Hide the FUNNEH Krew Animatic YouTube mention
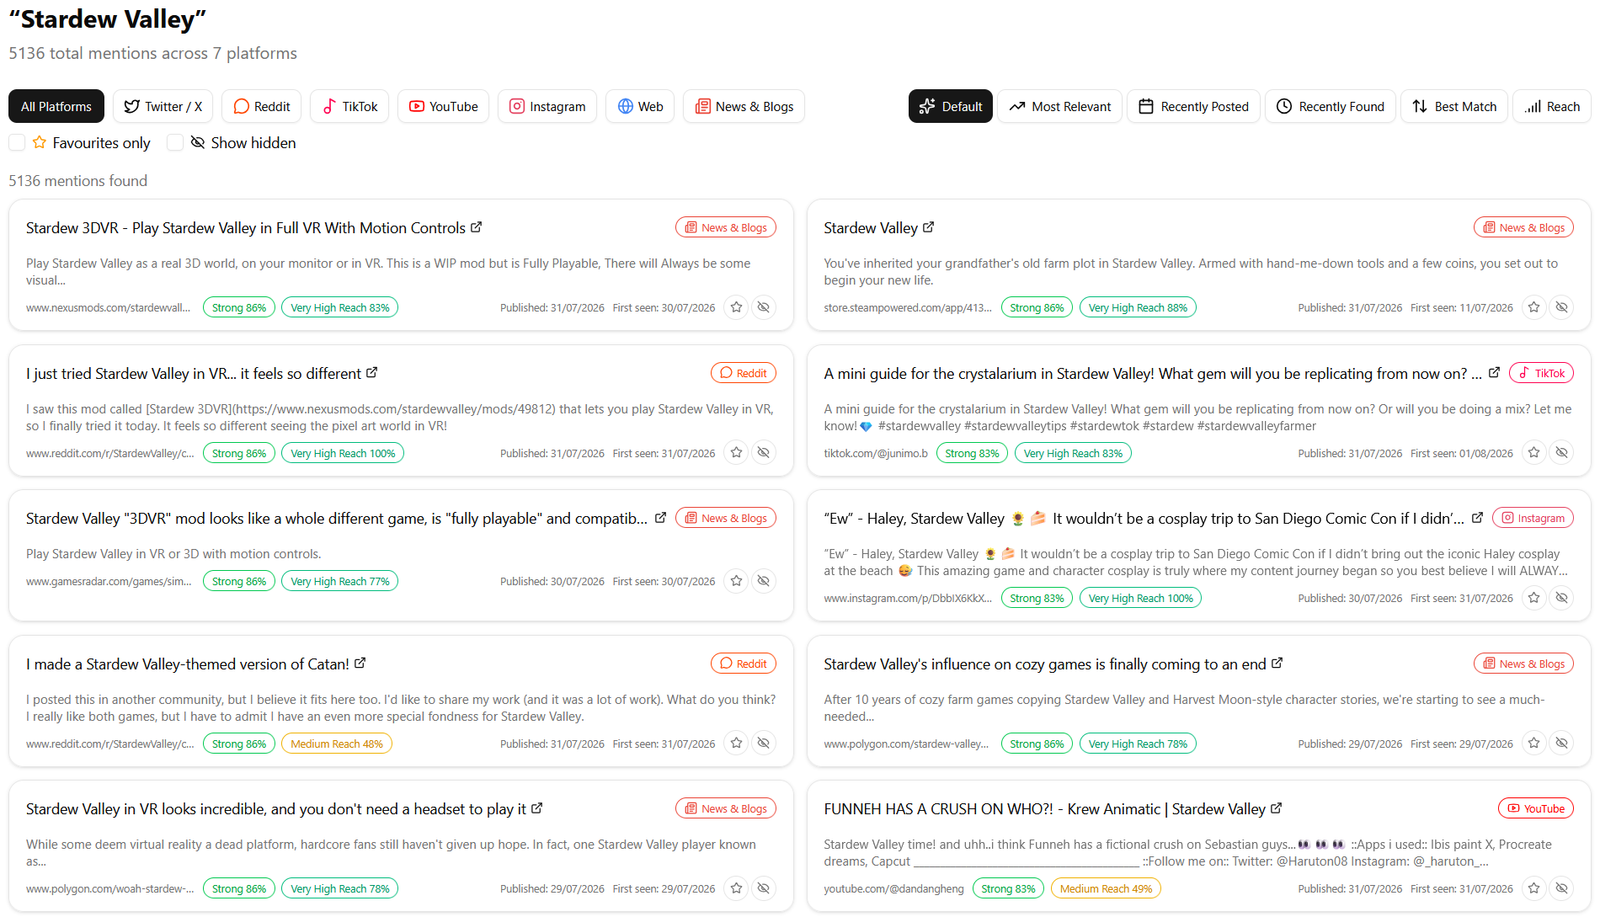The height and width of the screenshot is (922, 1600). 1562,889
